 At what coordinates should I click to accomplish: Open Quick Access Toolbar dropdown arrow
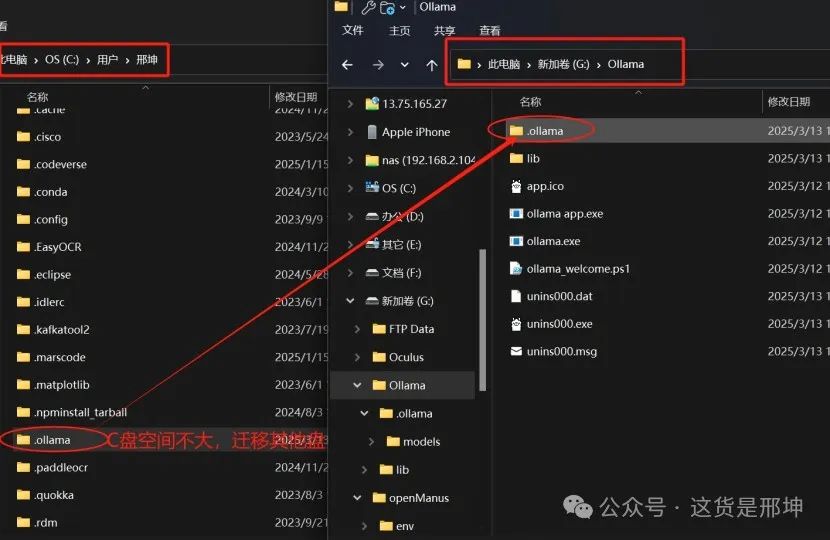(403, 7)
